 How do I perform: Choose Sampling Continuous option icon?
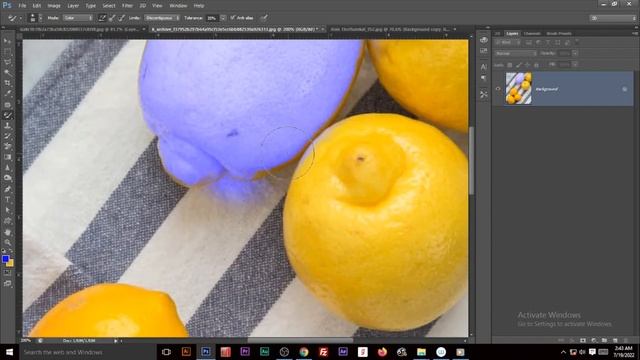[x=102, y=18]
